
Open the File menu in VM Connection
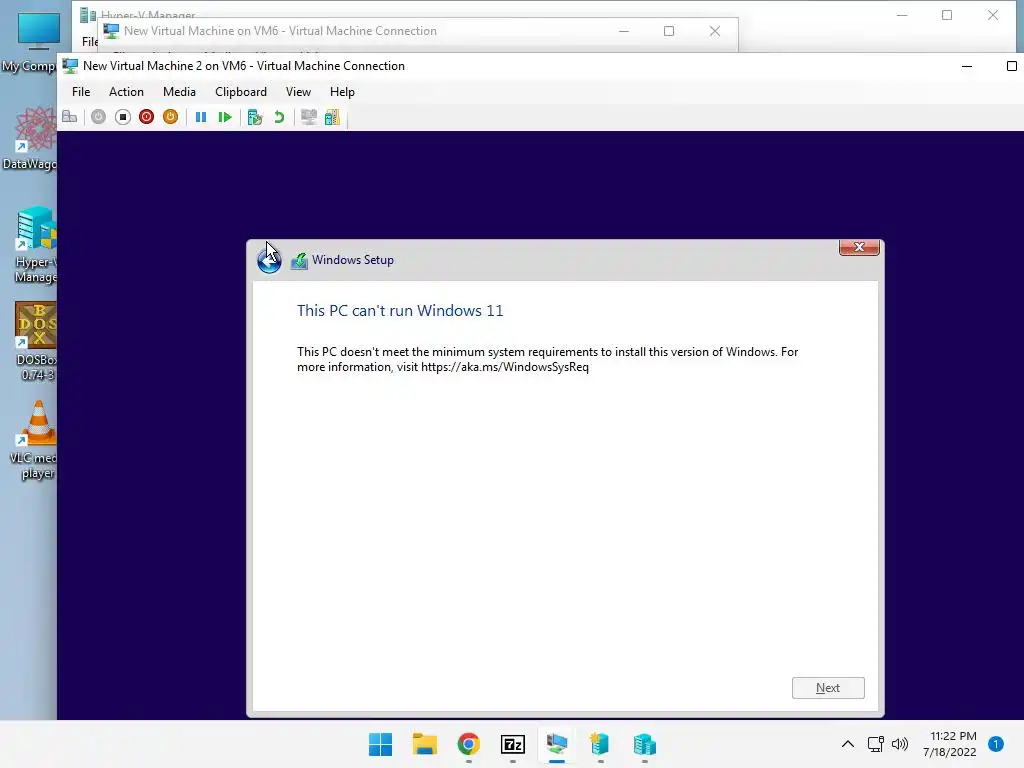click(81, 92)
